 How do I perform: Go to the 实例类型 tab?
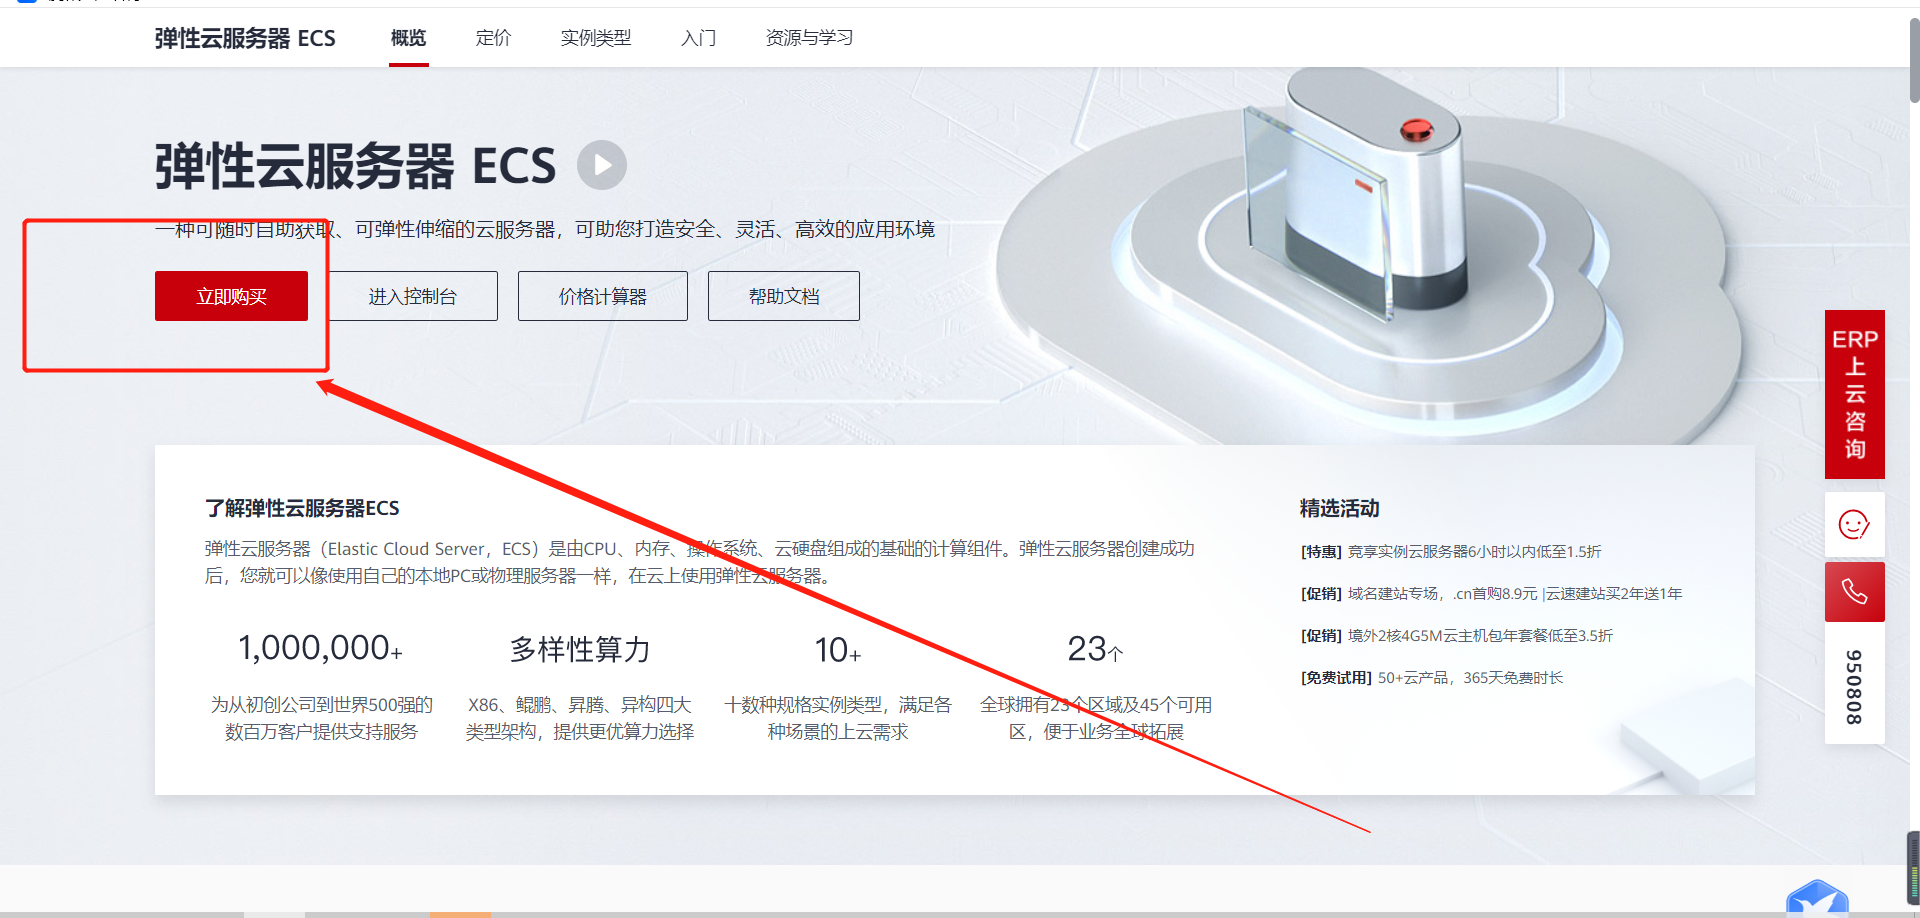(596, 38)
